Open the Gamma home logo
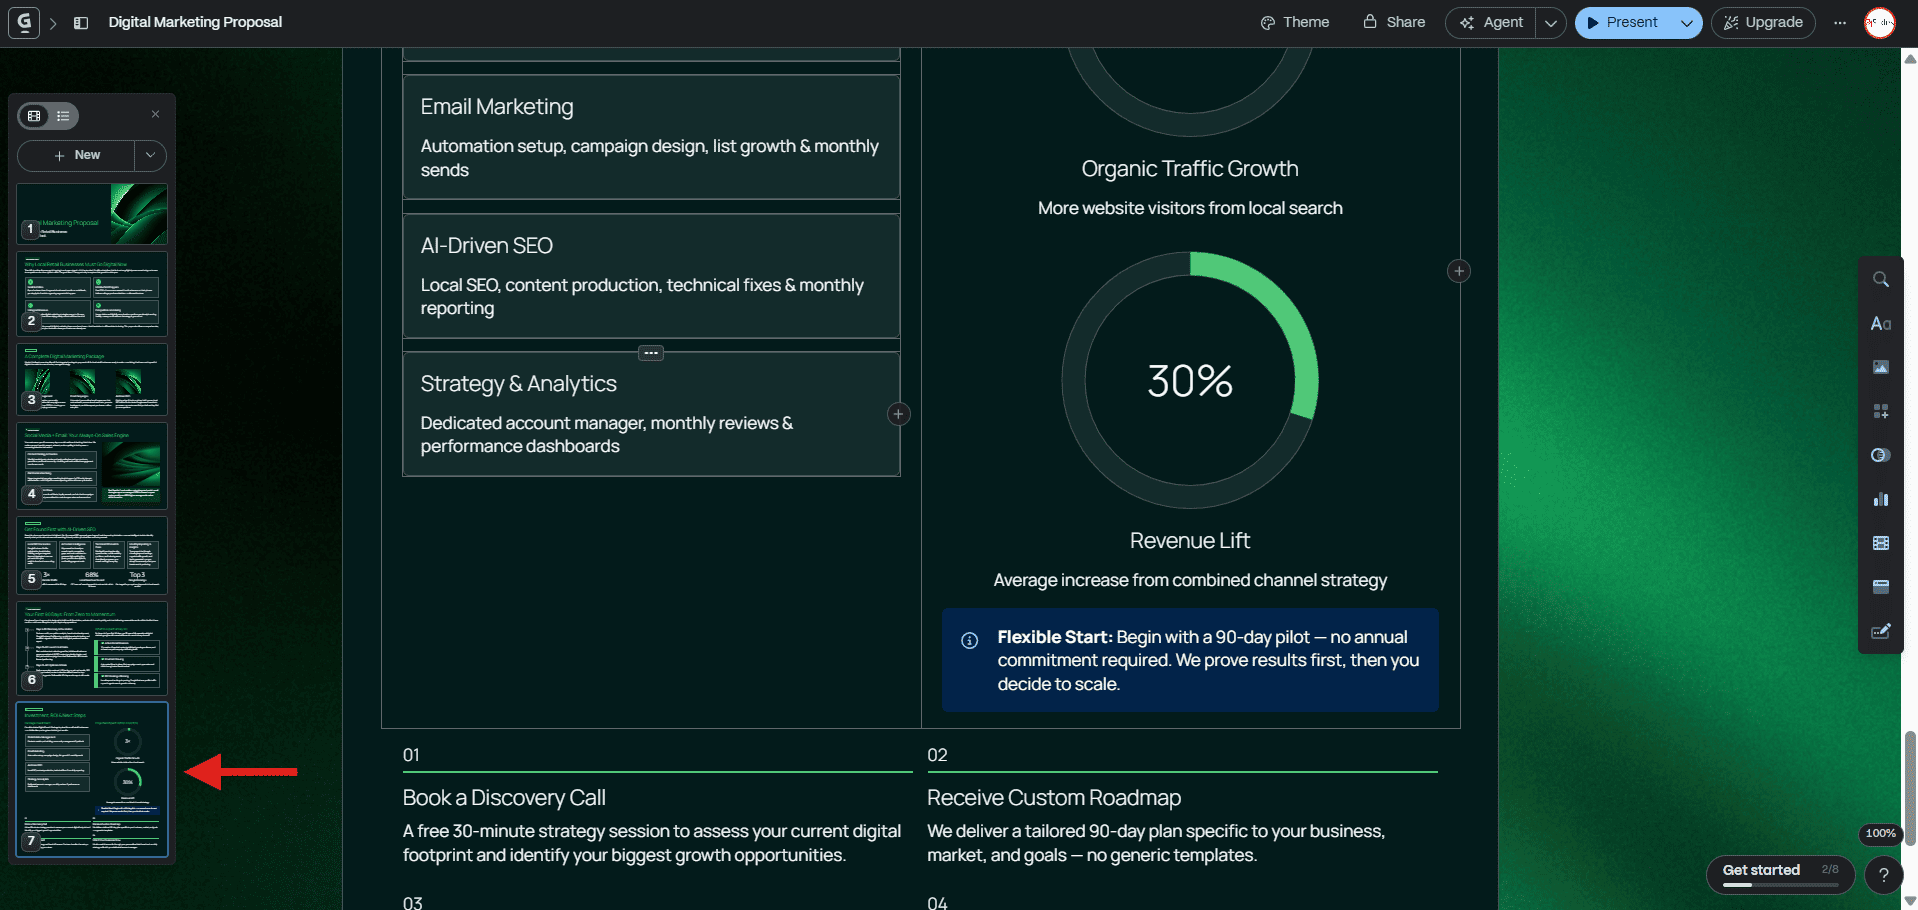The width and height of the screenshot is (1918, 910). pyautogui.click(x=24, y=22)
